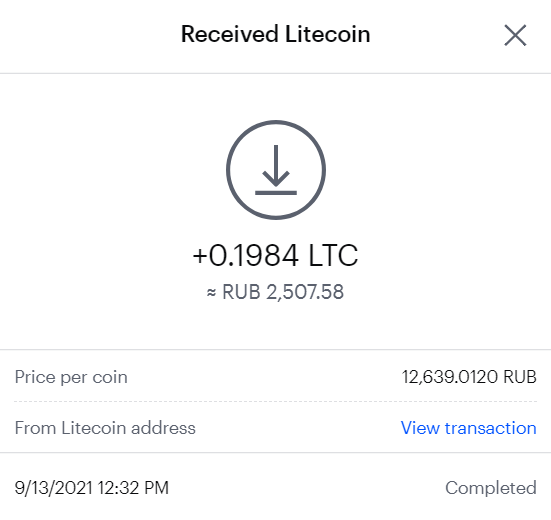Click the Received Litecoin title

[x=276, y=34]
